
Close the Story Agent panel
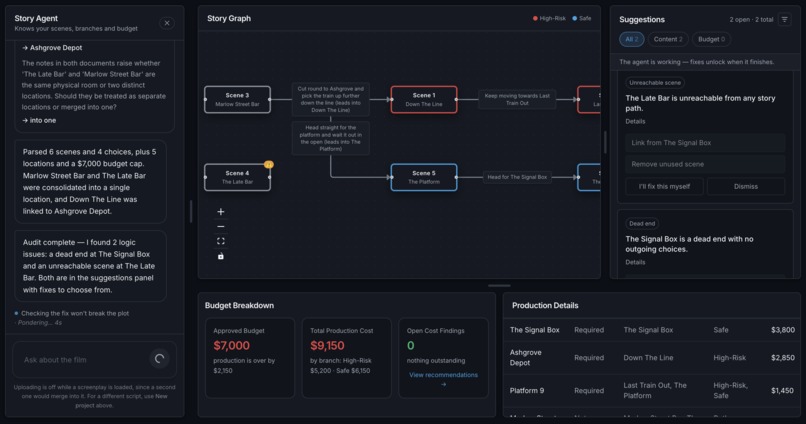[167, 23]
